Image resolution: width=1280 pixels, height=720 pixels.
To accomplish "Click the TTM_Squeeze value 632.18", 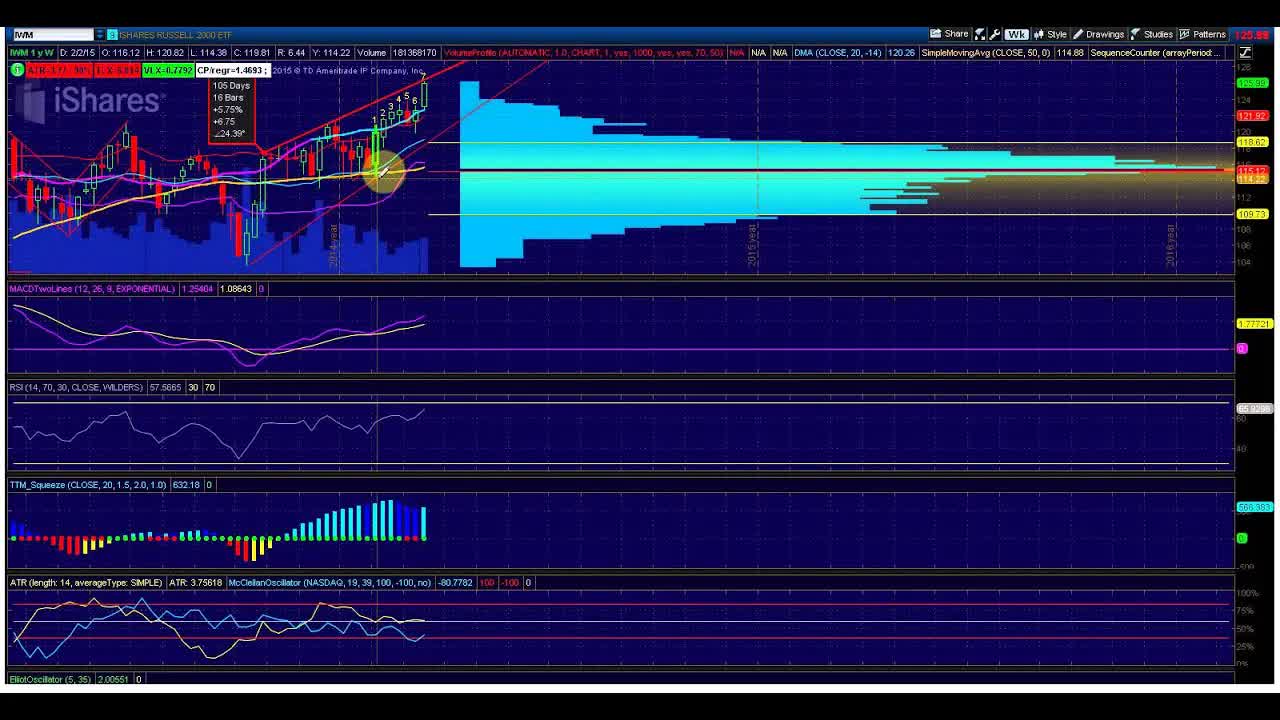I will [x=186, y=485].
